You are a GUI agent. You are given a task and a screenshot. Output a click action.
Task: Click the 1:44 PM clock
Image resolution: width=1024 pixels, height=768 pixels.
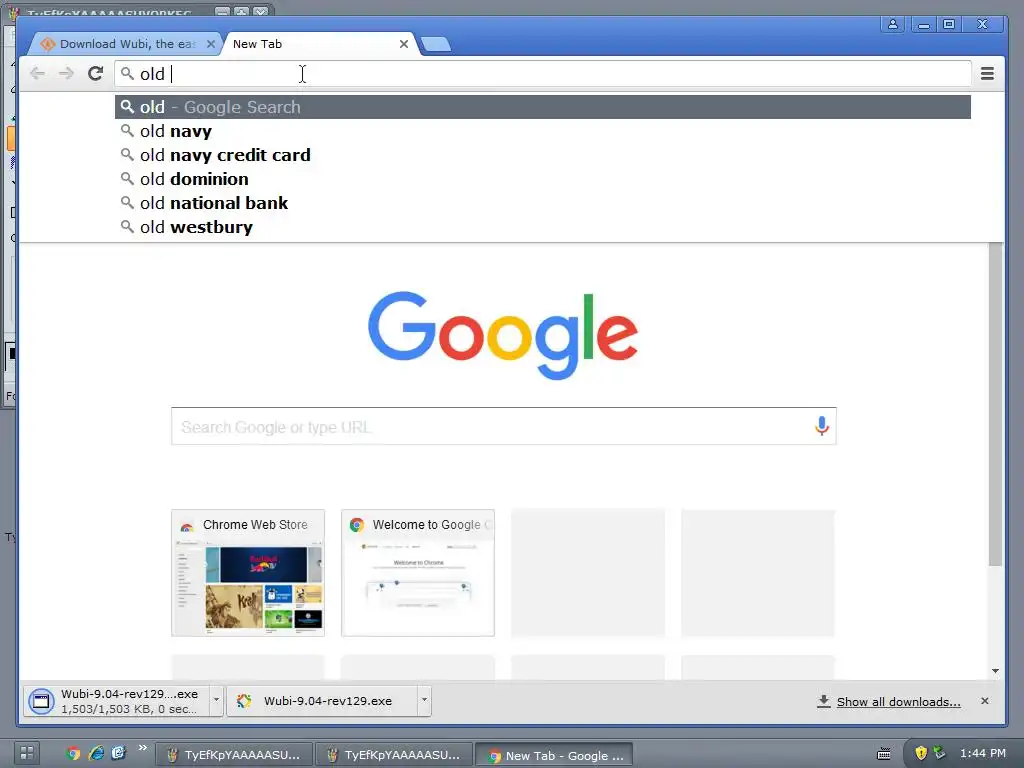983,753
